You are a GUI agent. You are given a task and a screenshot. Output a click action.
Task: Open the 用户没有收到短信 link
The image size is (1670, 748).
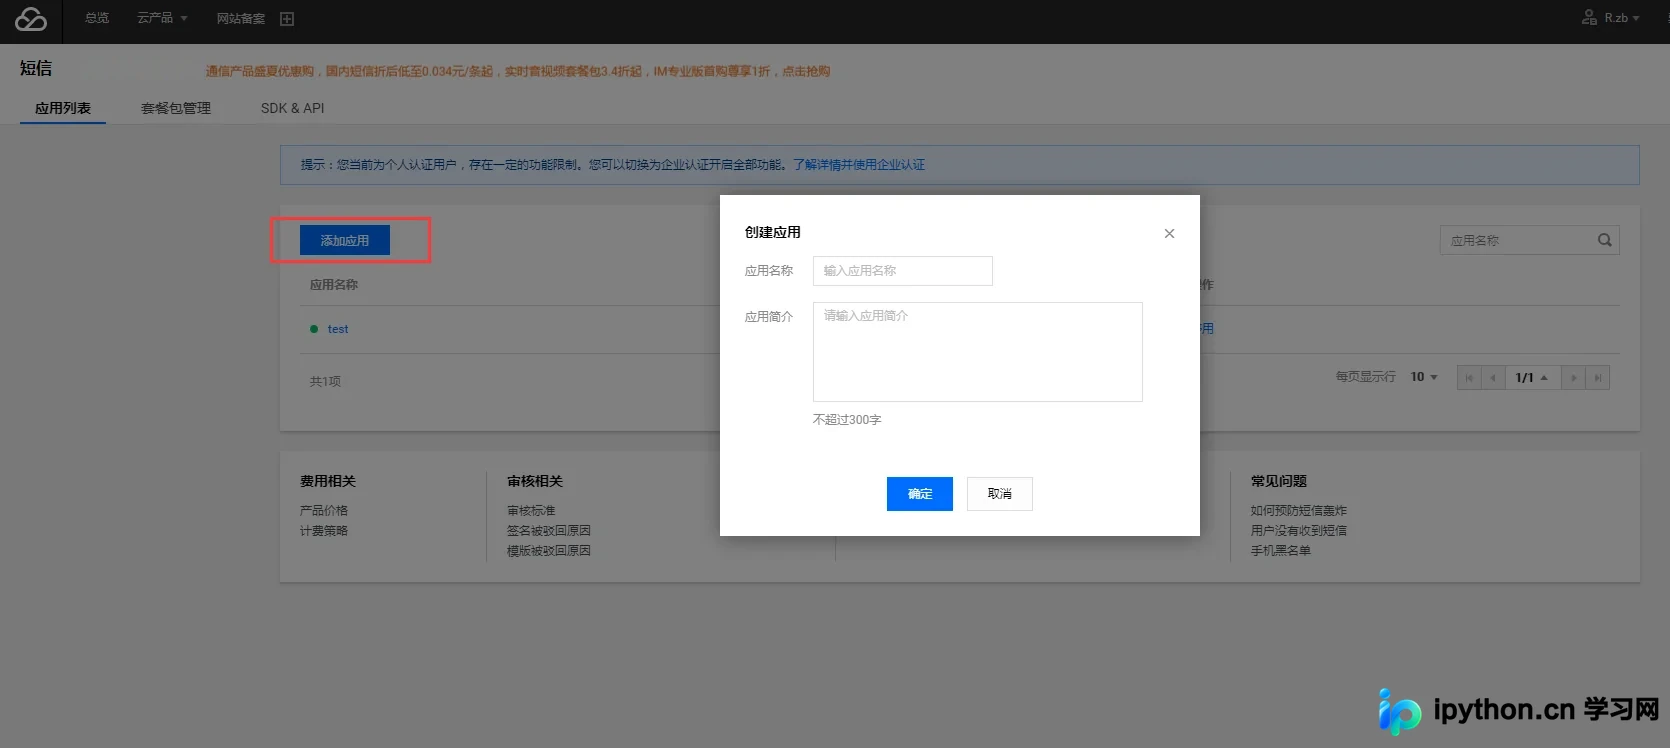1299,530
